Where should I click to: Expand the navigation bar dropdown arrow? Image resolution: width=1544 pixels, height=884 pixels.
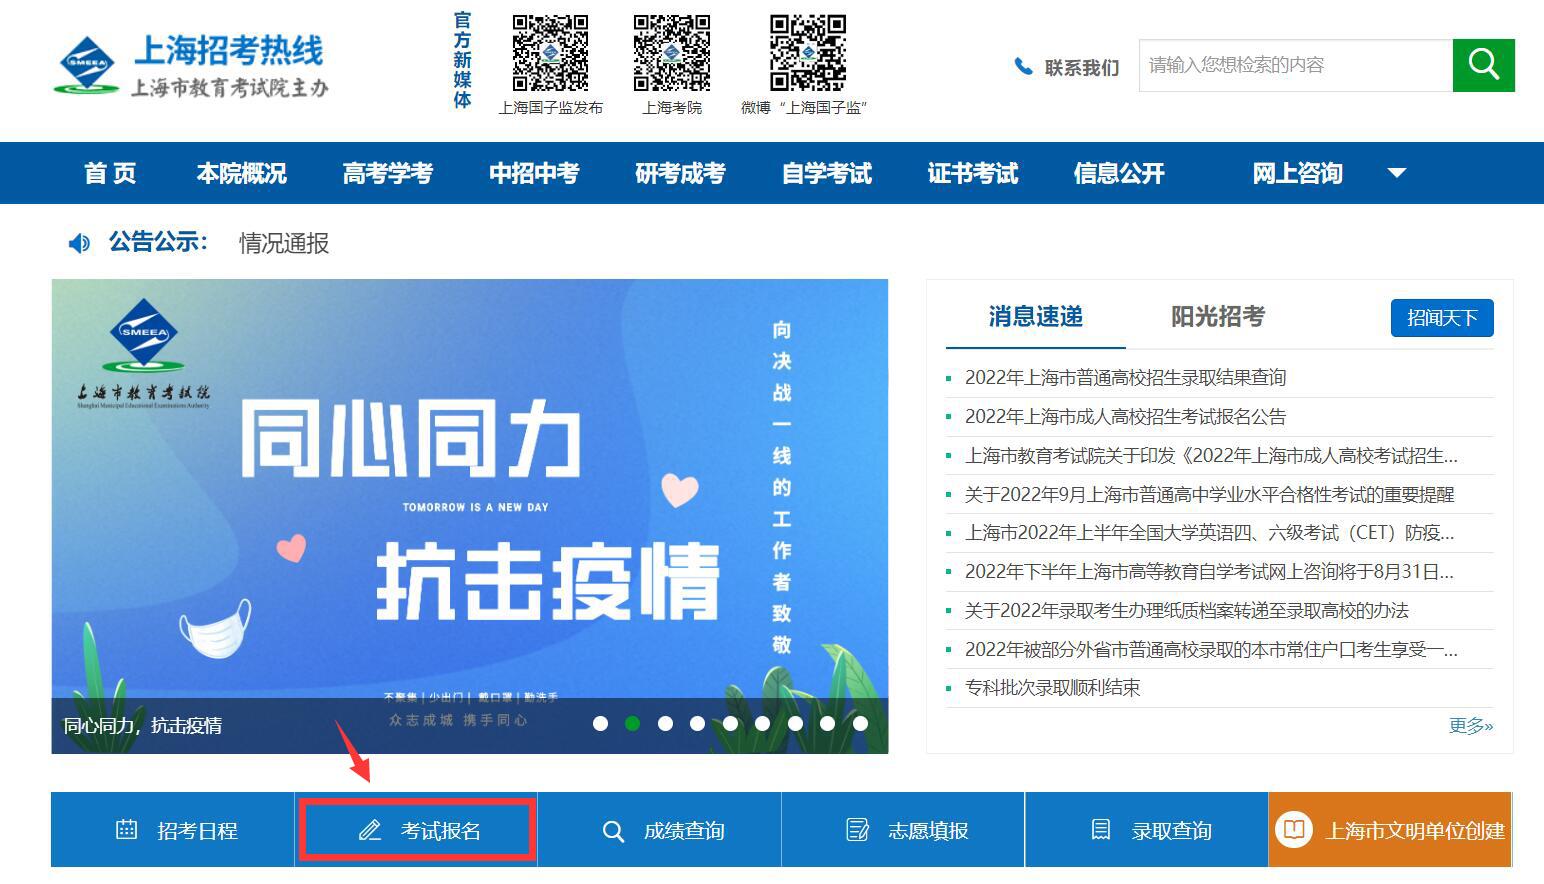(x=1397, y=173)
